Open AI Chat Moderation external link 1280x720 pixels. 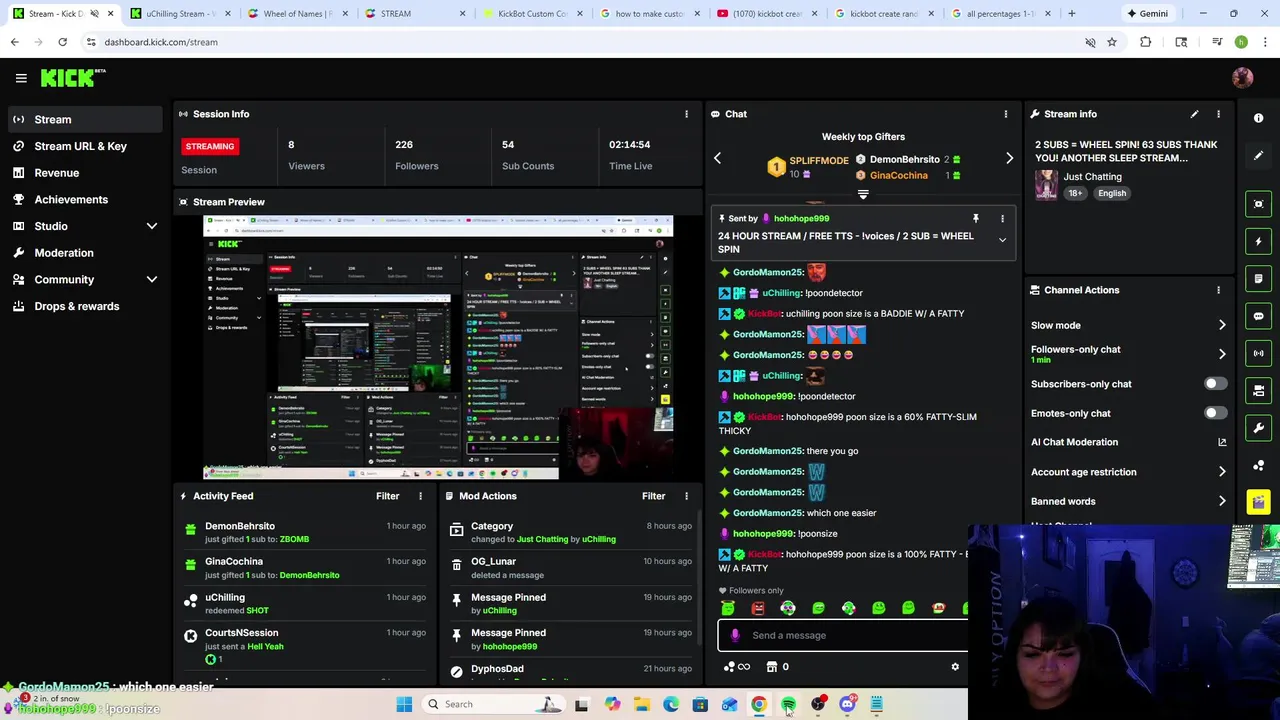(1222, 442)
